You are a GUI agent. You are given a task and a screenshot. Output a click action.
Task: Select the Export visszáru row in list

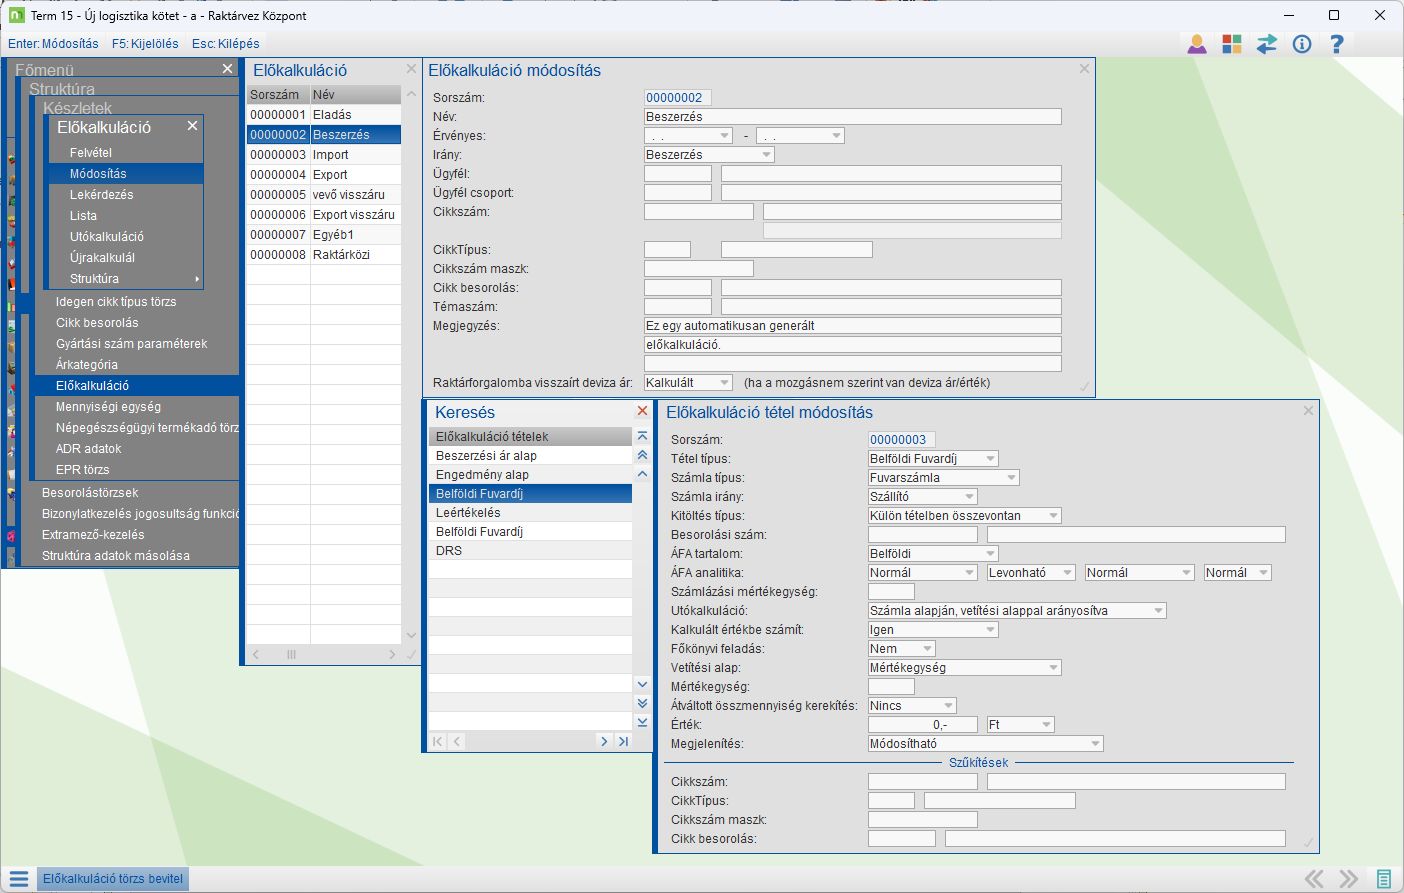point(353,215)
